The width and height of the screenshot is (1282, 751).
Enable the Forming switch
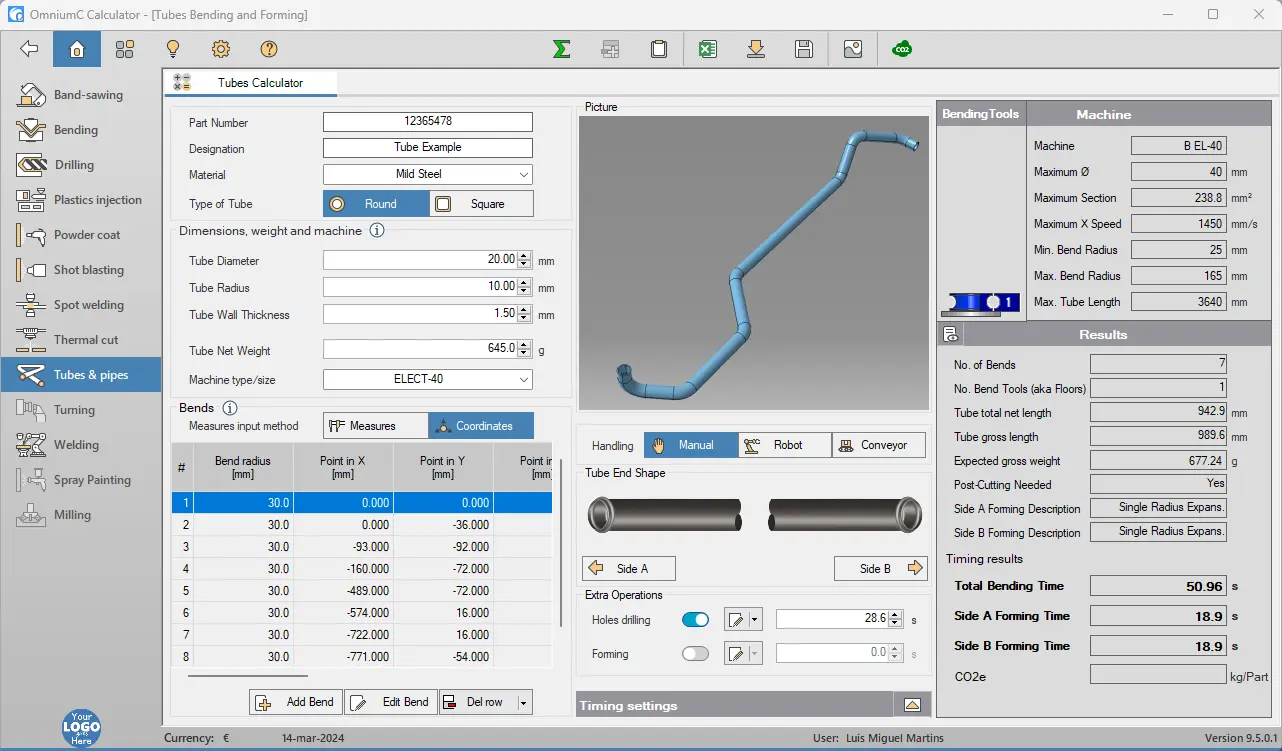coord(695,654)
